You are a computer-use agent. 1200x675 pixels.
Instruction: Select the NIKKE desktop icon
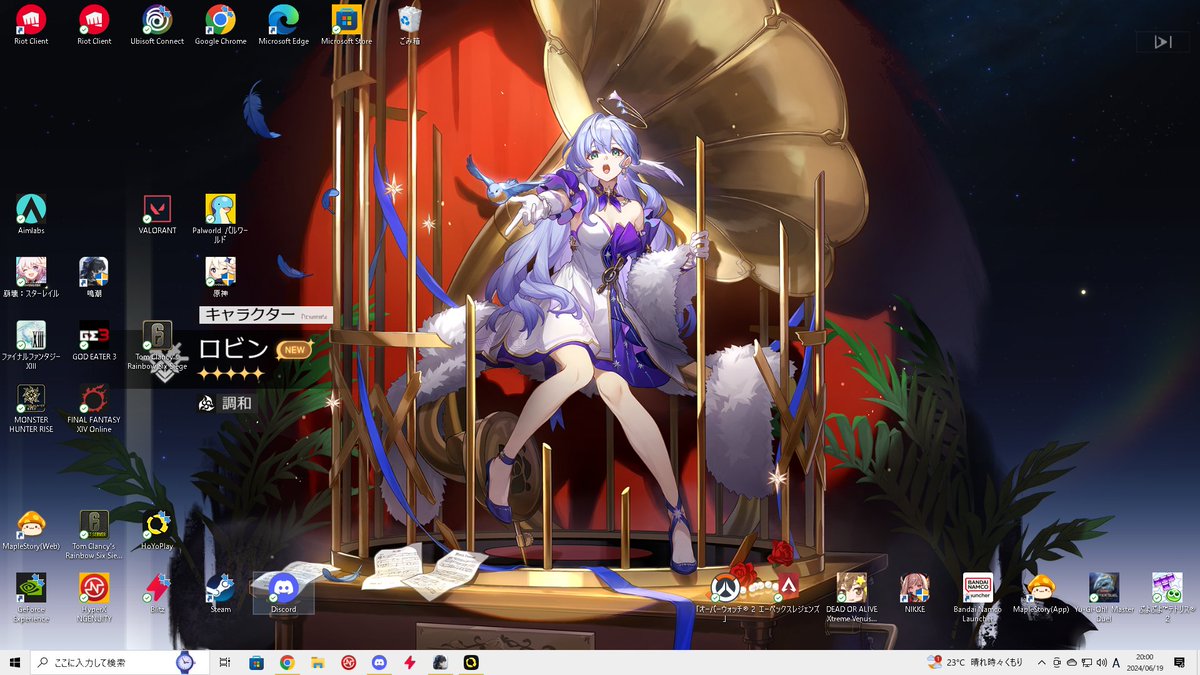tap(914, 593)
